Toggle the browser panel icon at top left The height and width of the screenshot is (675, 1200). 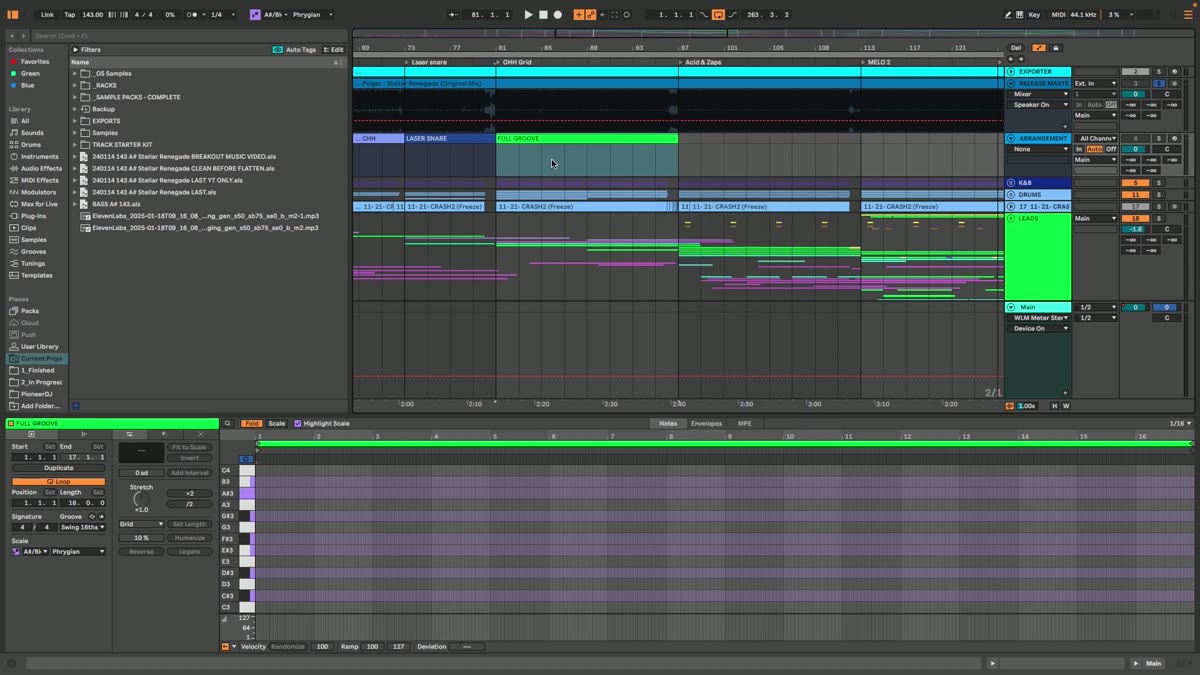click(x=12, y=15)
